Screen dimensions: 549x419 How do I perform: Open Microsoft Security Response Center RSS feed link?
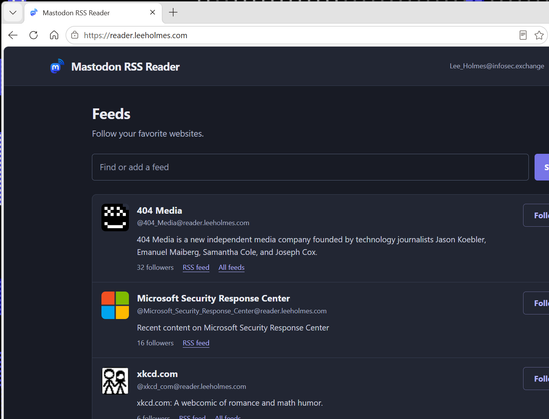(x=196, y=343)
